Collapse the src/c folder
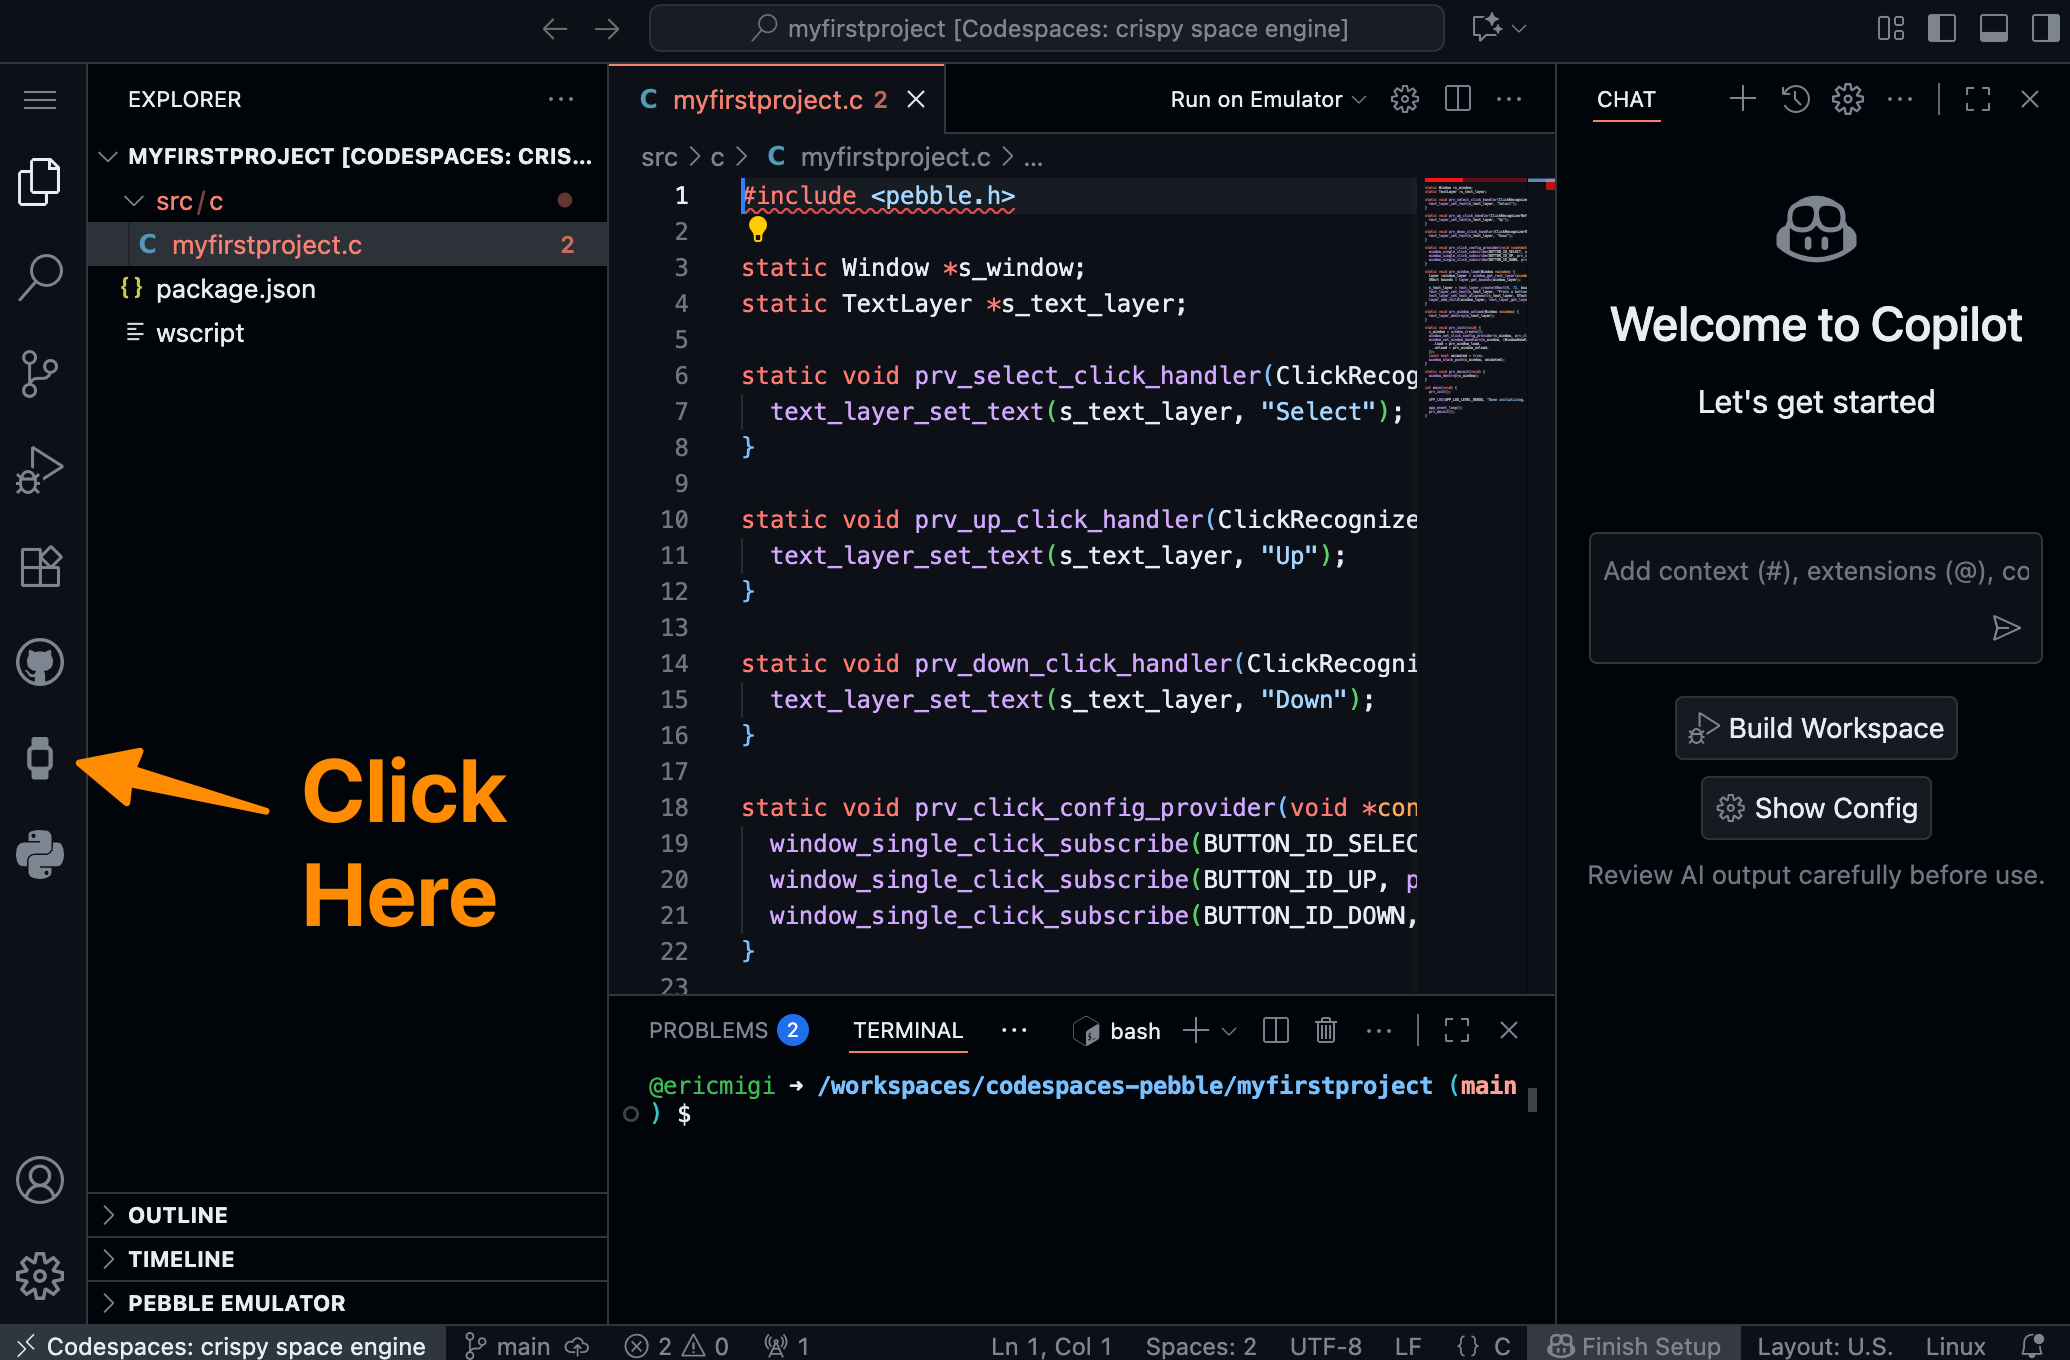Screen dimensions: 2070x1360 (134, 201)
